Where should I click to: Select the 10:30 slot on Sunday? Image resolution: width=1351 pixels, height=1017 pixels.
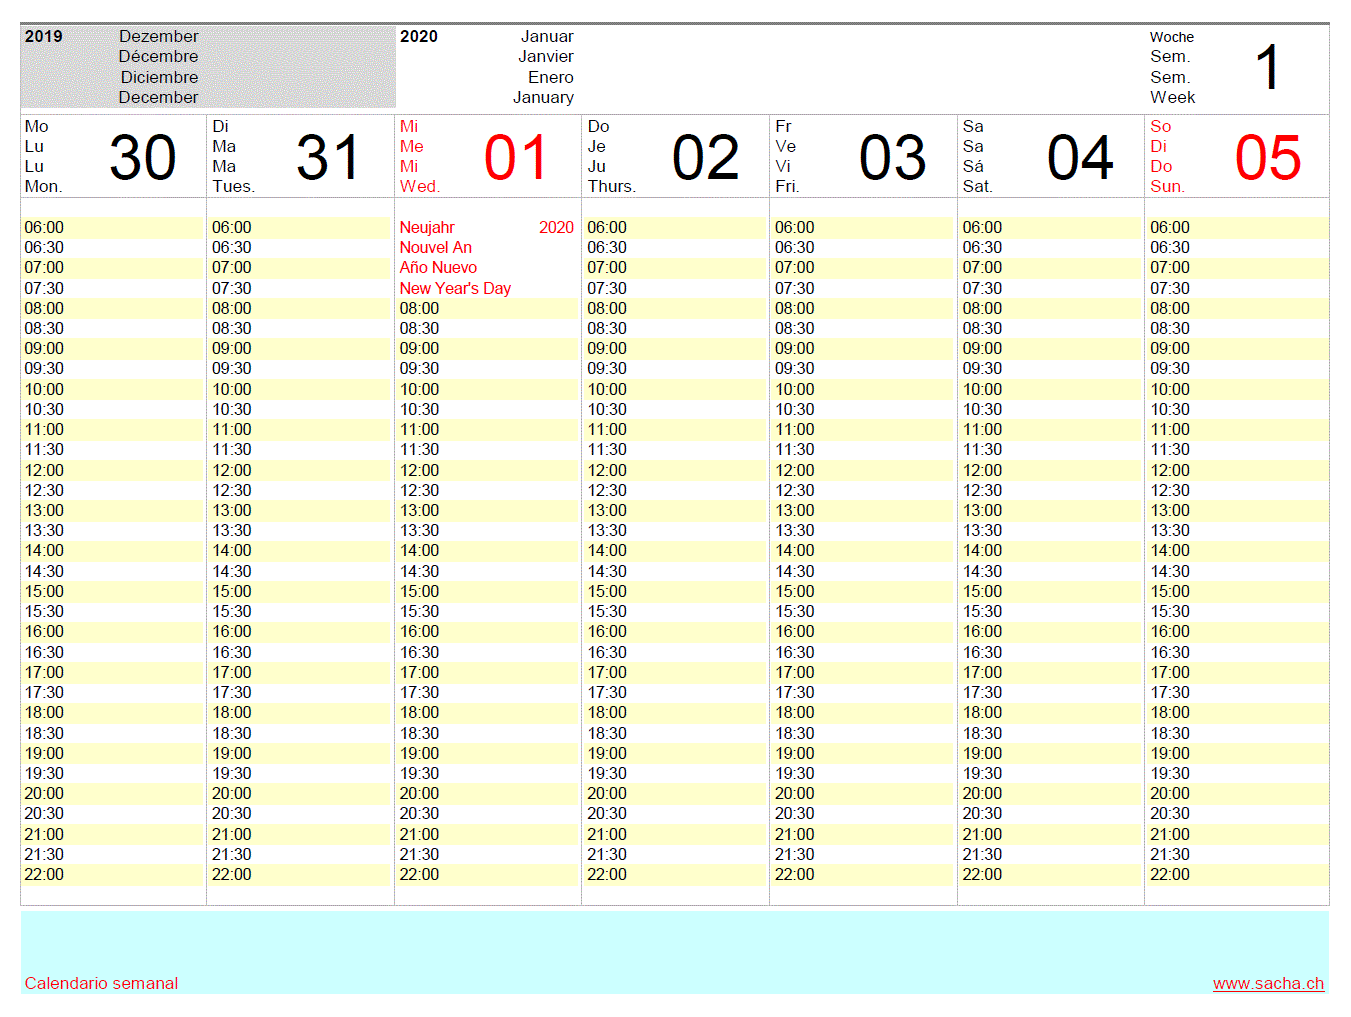(x=1237, y=410)
